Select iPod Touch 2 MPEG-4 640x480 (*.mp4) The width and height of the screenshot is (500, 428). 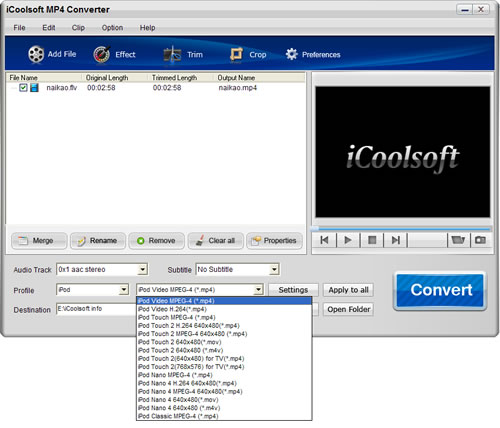pos(224,334)
